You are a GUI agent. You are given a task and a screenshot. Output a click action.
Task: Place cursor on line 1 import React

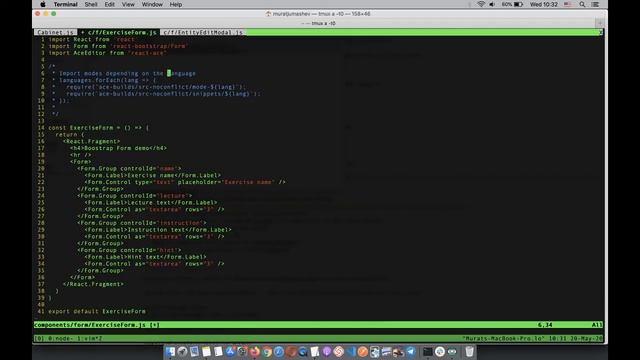[91, 39]
